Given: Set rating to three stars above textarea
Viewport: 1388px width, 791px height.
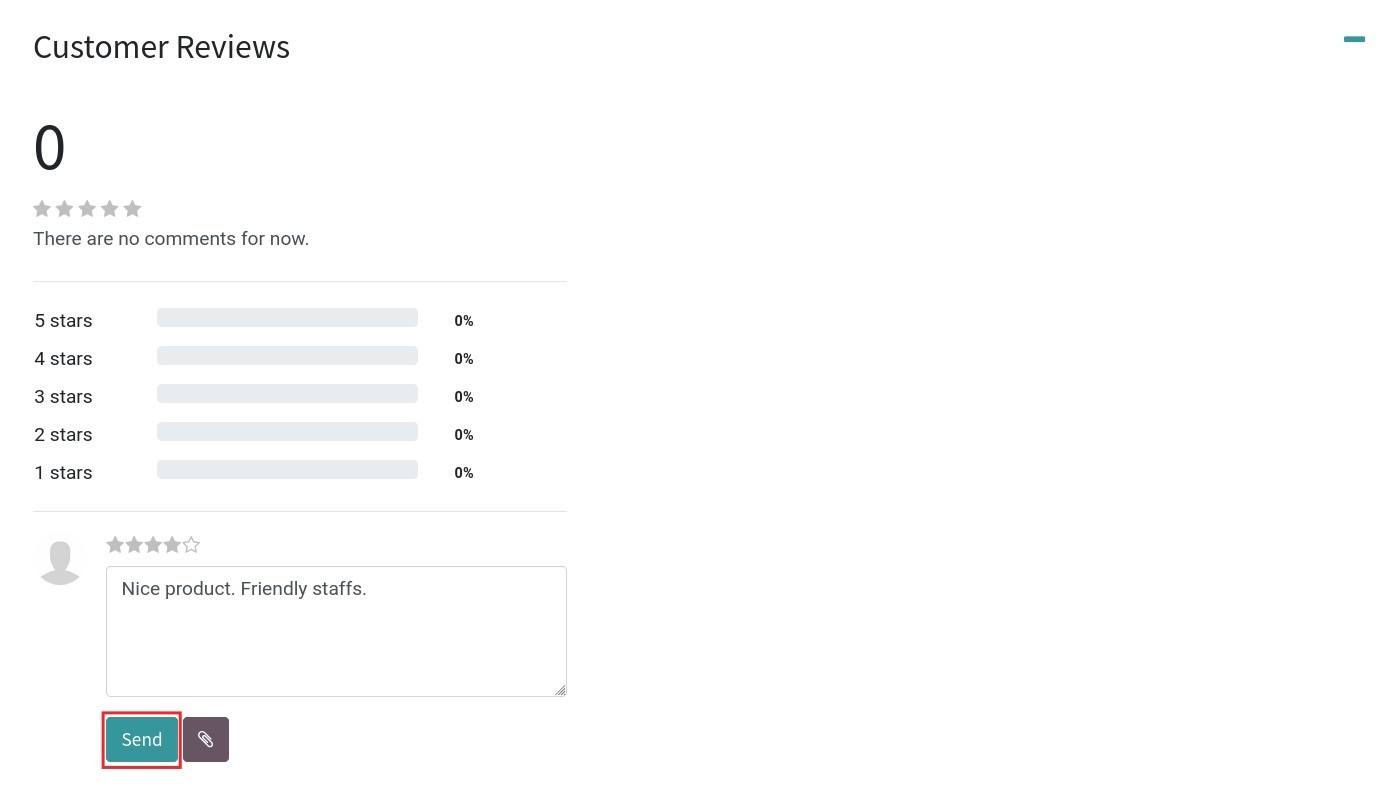Looking at the screenshot, I should pos(153,545).
